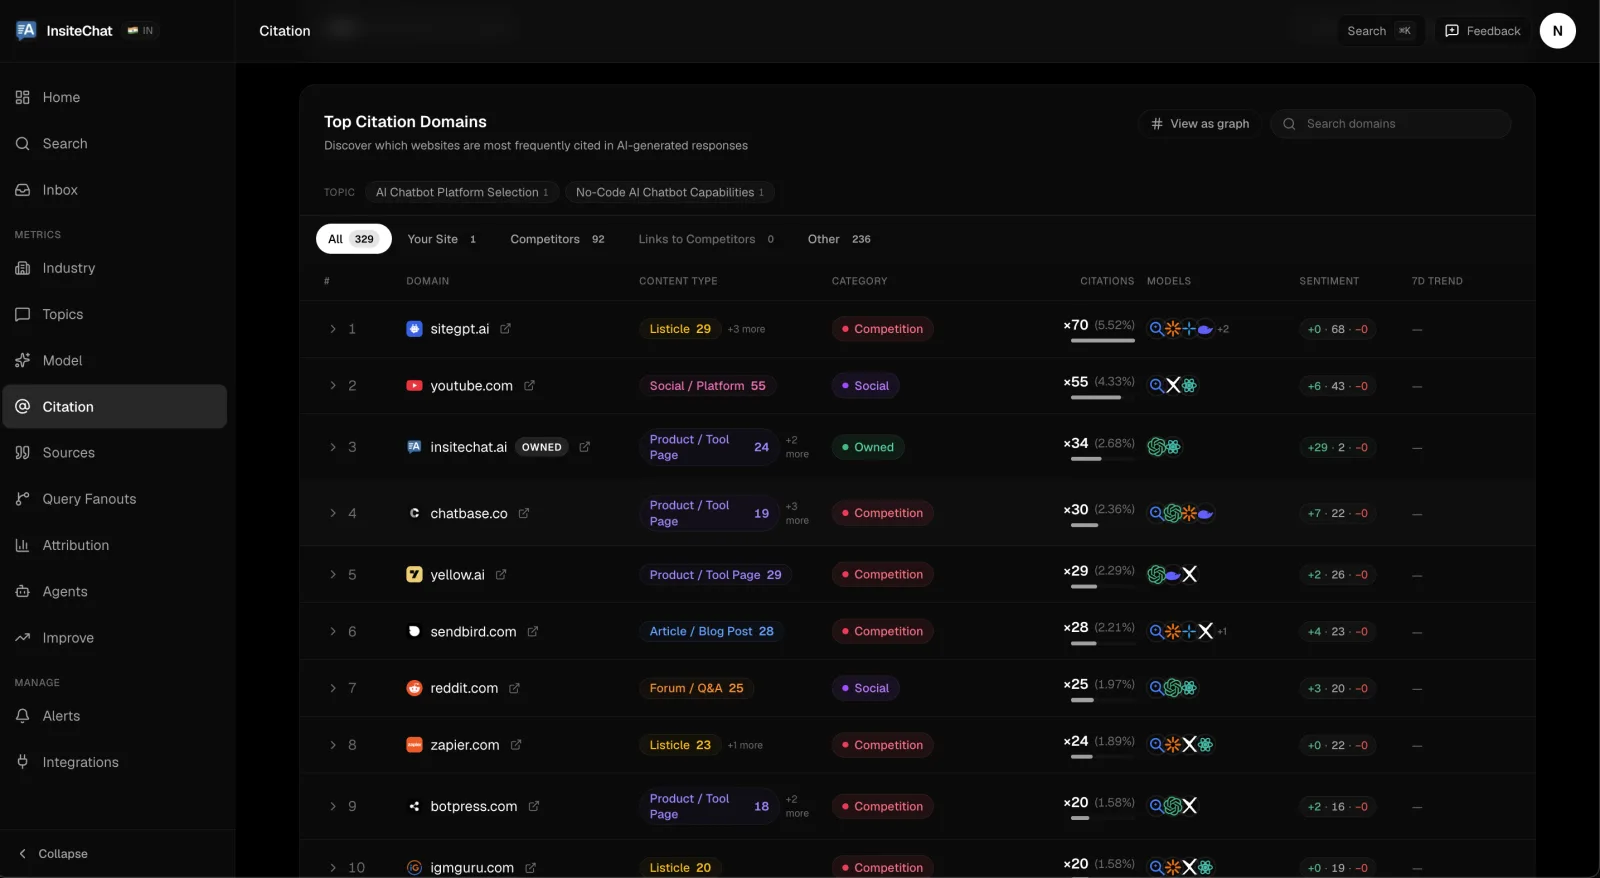Switch on View as graph
The height and width of the screenshot is (878, 1600).
coord(1200,124)
